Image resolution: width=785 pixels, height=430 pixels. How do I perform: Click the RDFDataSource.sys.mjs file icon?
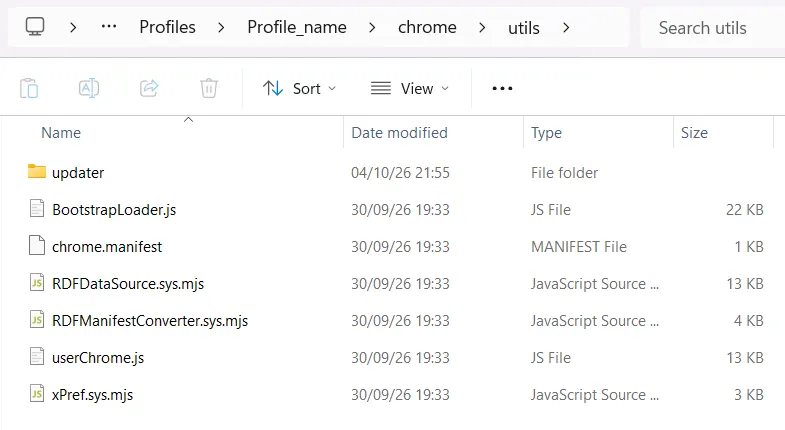coord(37,282)
